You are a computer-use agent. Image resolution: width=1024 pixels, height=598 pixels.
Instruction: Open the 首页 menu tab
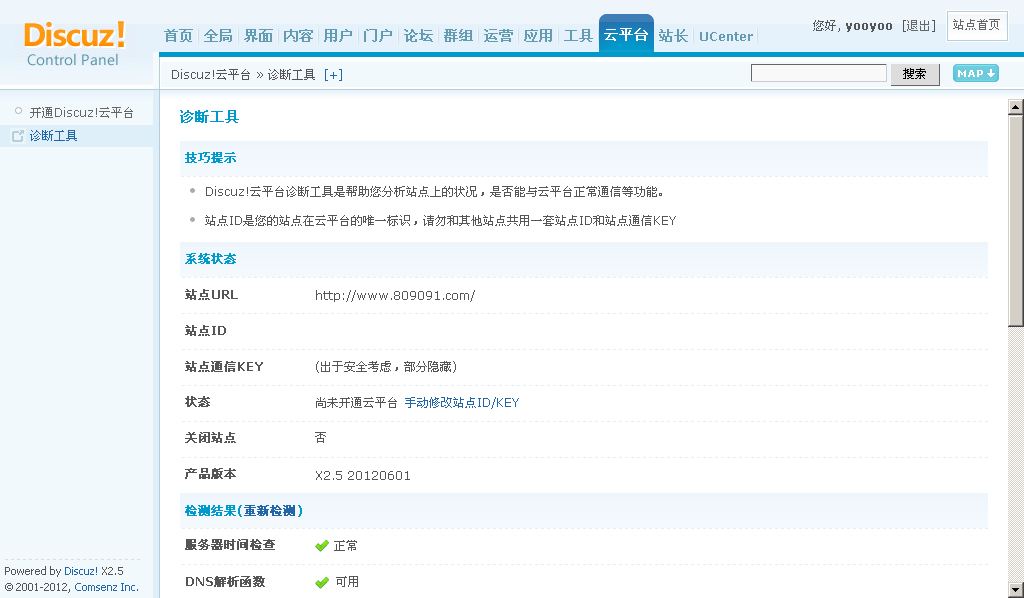178,36
